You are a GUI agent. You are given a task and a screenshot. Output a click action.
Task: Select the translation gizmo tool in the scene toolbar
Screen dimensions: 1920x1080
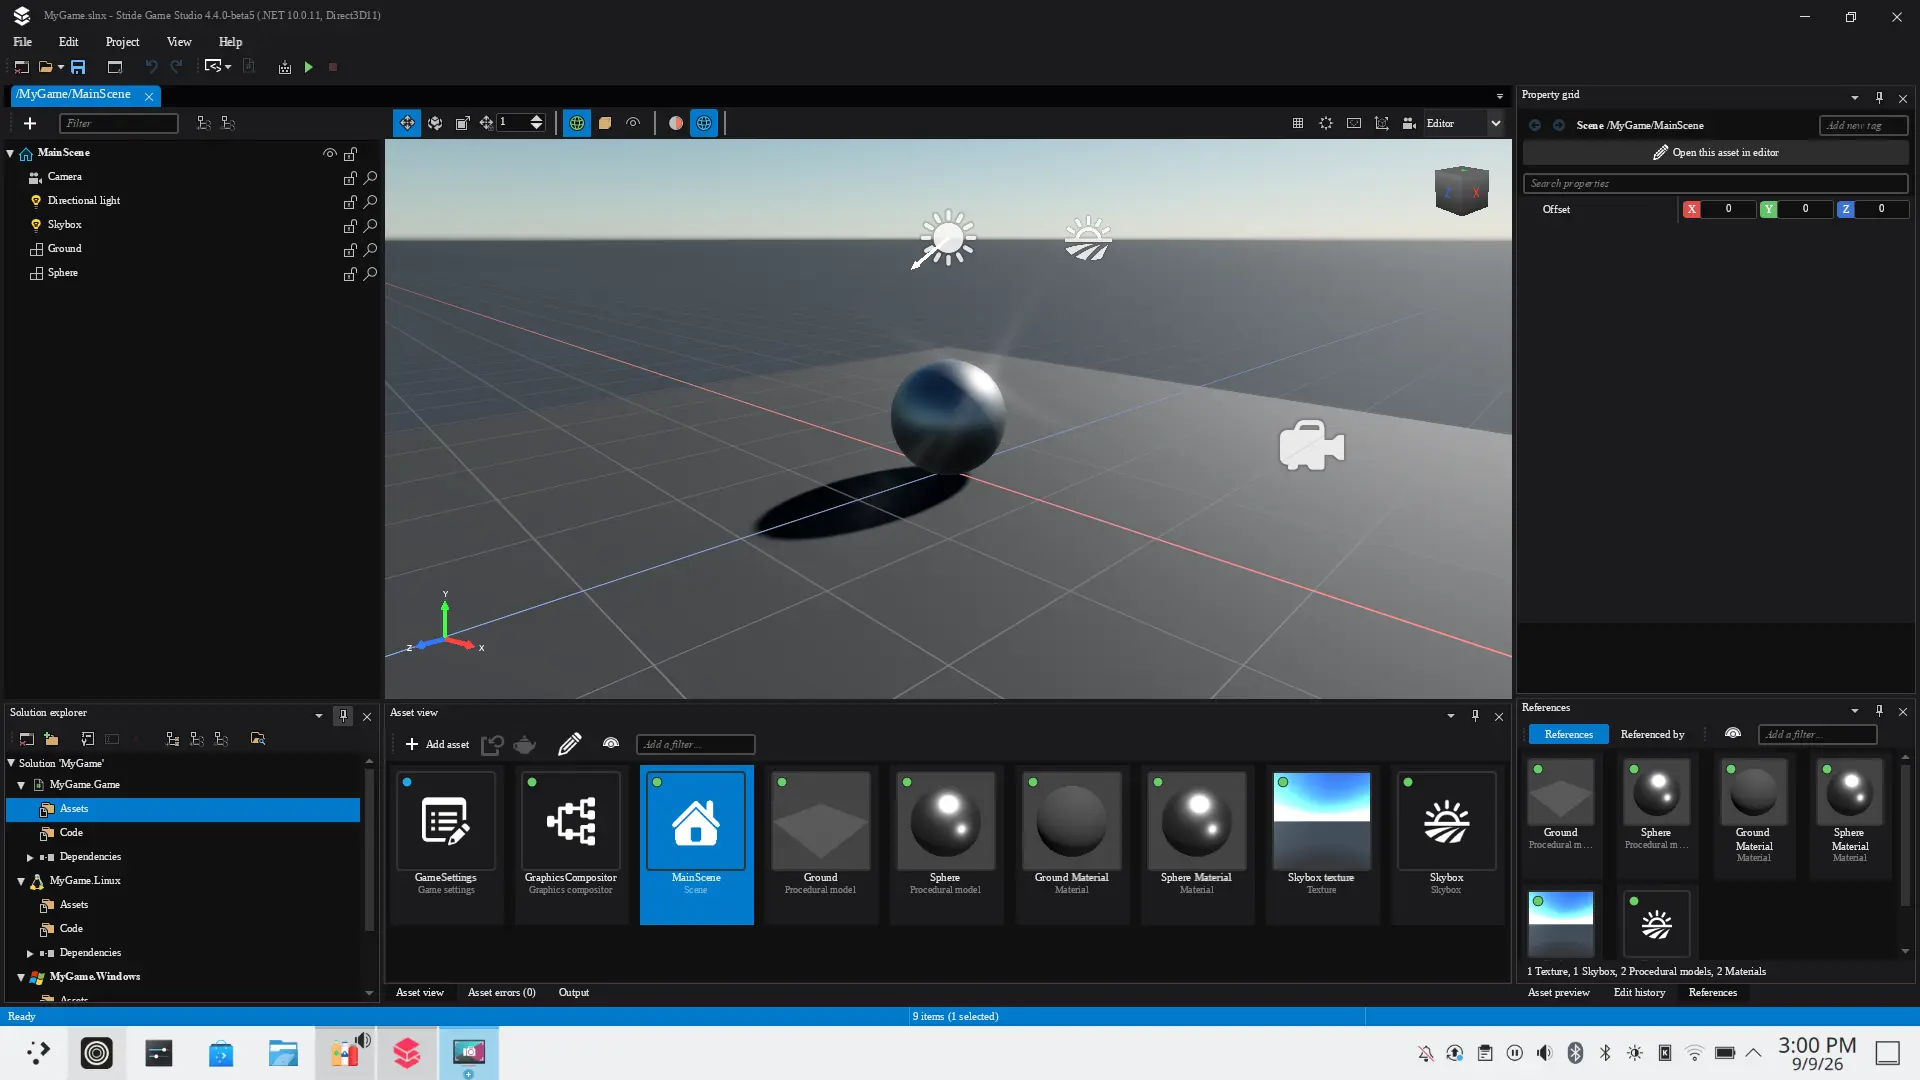click(407, 123)
